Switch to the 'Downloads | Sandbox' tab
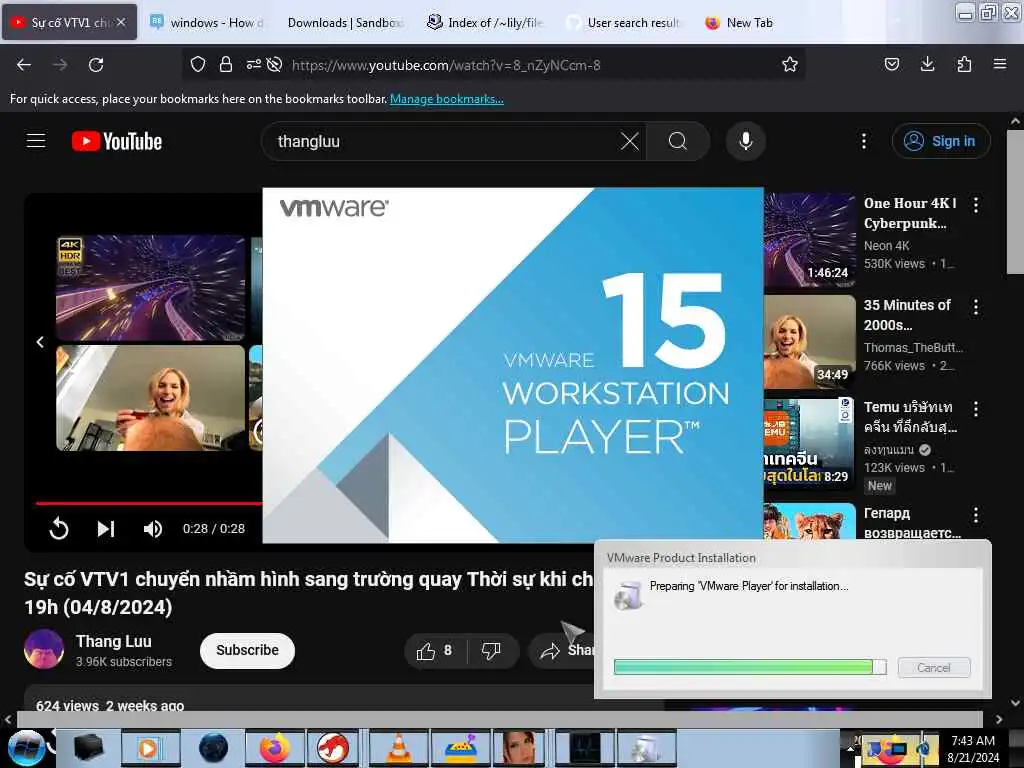 pyautogui.click(x=345, y=23)
